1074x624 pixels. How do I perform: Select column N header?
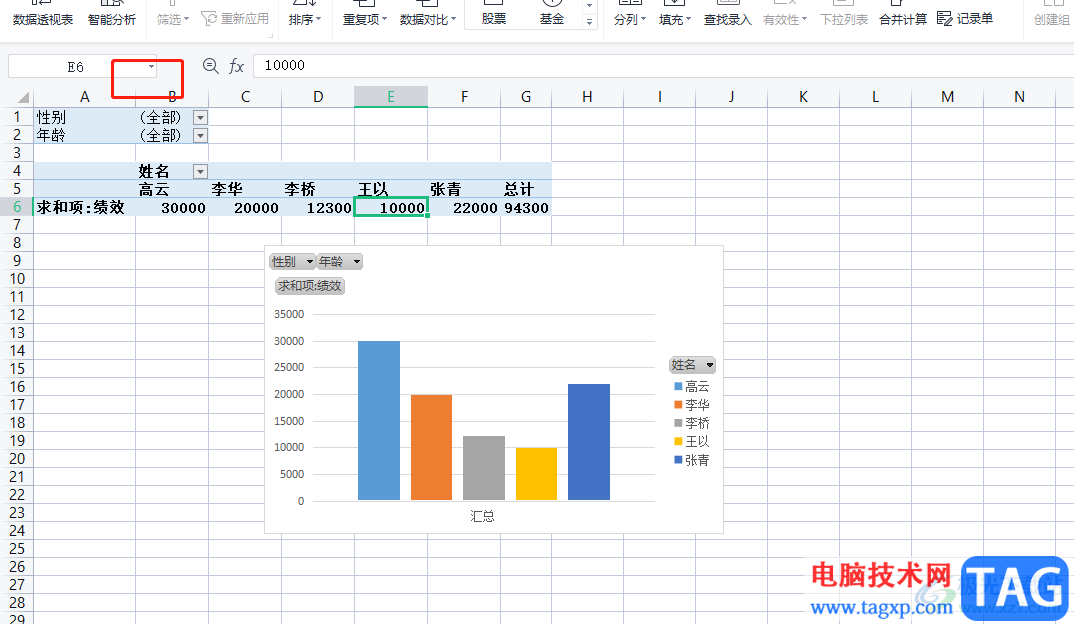(x=1019, y=97)
